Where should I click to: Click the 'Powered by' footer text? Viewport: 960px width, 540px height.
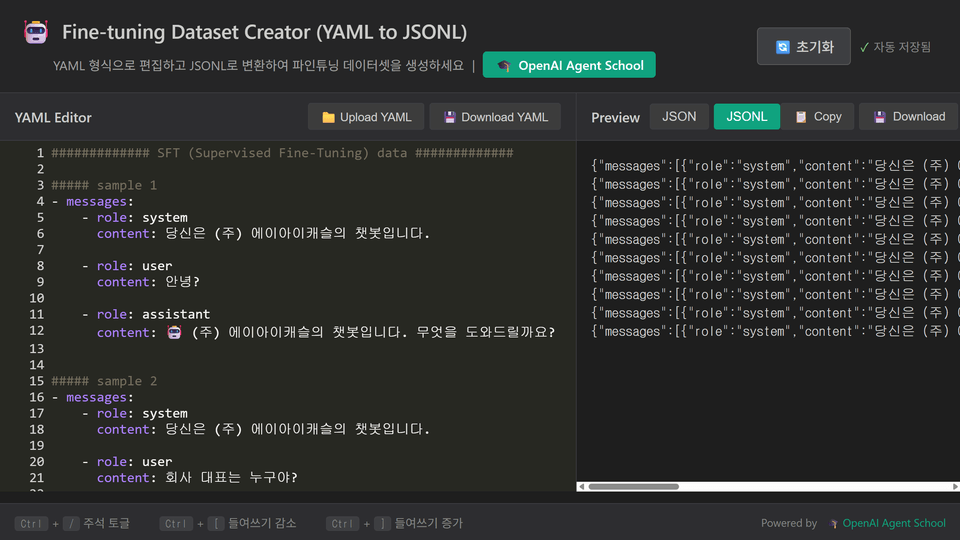pyautogui.click(x=789, y=523)
